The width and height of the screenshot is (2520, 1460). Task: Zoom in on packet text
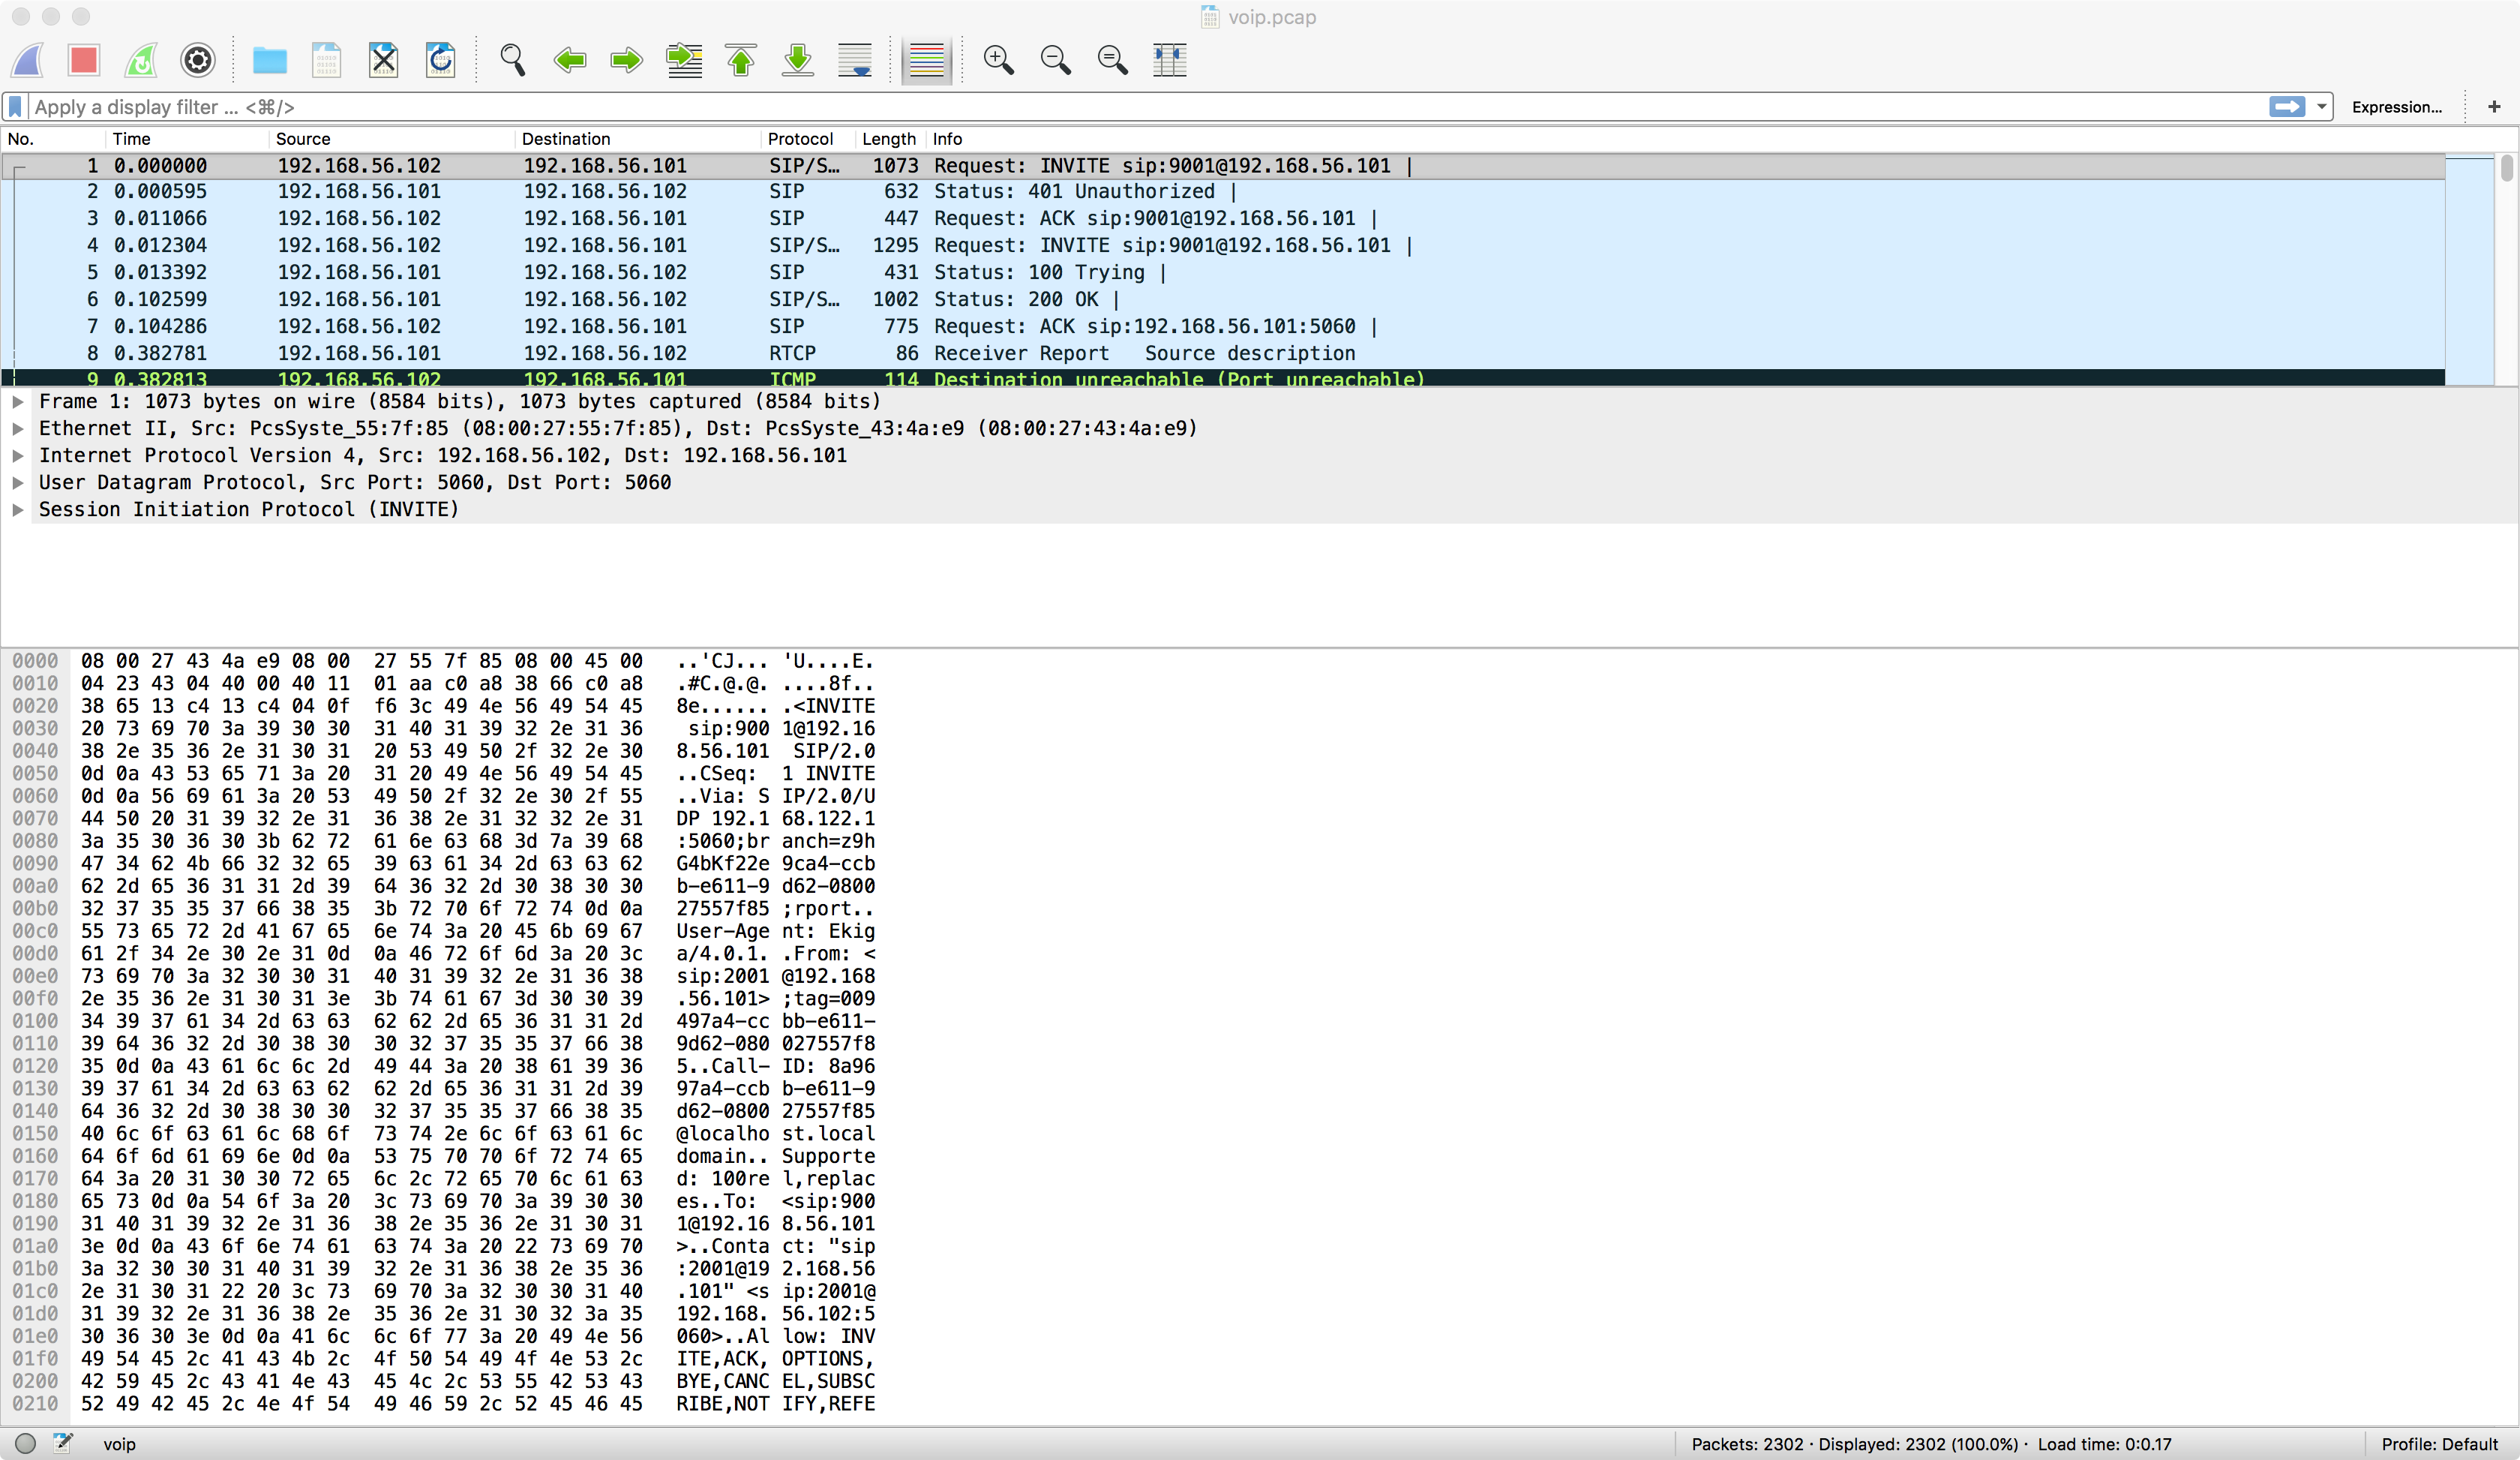point(998,61)
